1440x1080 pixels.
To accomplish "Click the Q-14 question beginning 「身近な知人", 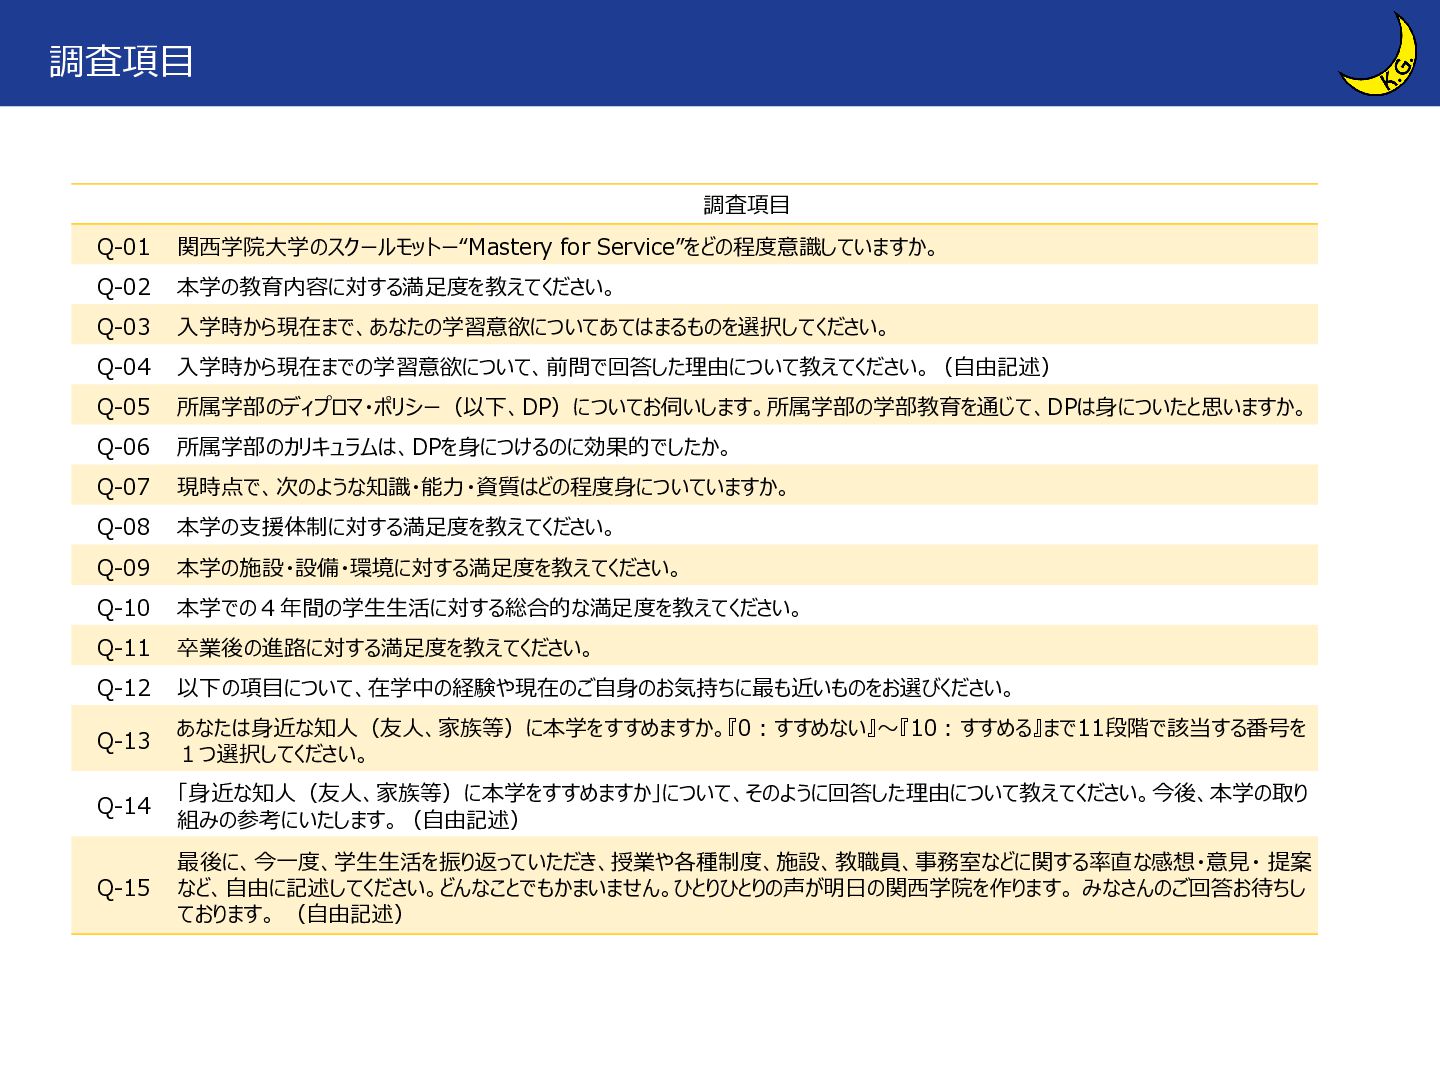I will [x=743, y=806].
